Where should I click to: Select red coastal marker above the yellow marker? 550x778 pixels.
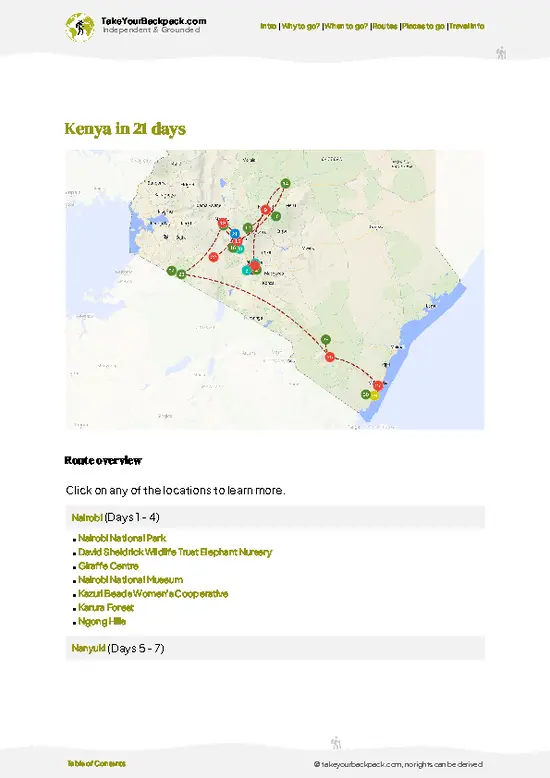coord(378,385)
